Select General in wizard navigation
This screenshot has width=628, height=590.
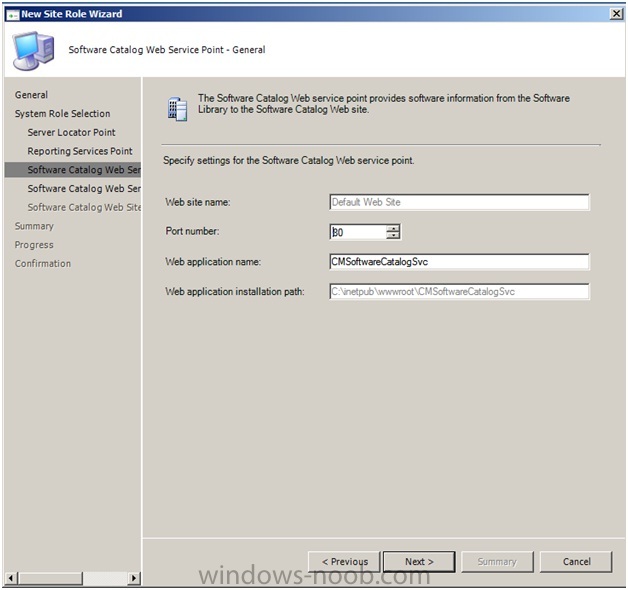31,95
